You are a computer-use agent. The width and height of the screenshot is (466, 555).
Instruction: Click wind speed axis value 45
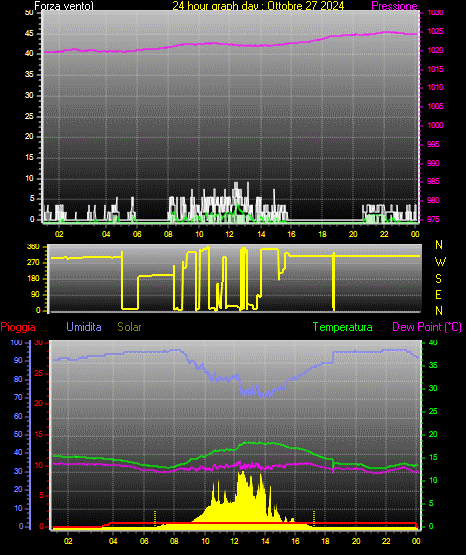click(x=29, y=33)
